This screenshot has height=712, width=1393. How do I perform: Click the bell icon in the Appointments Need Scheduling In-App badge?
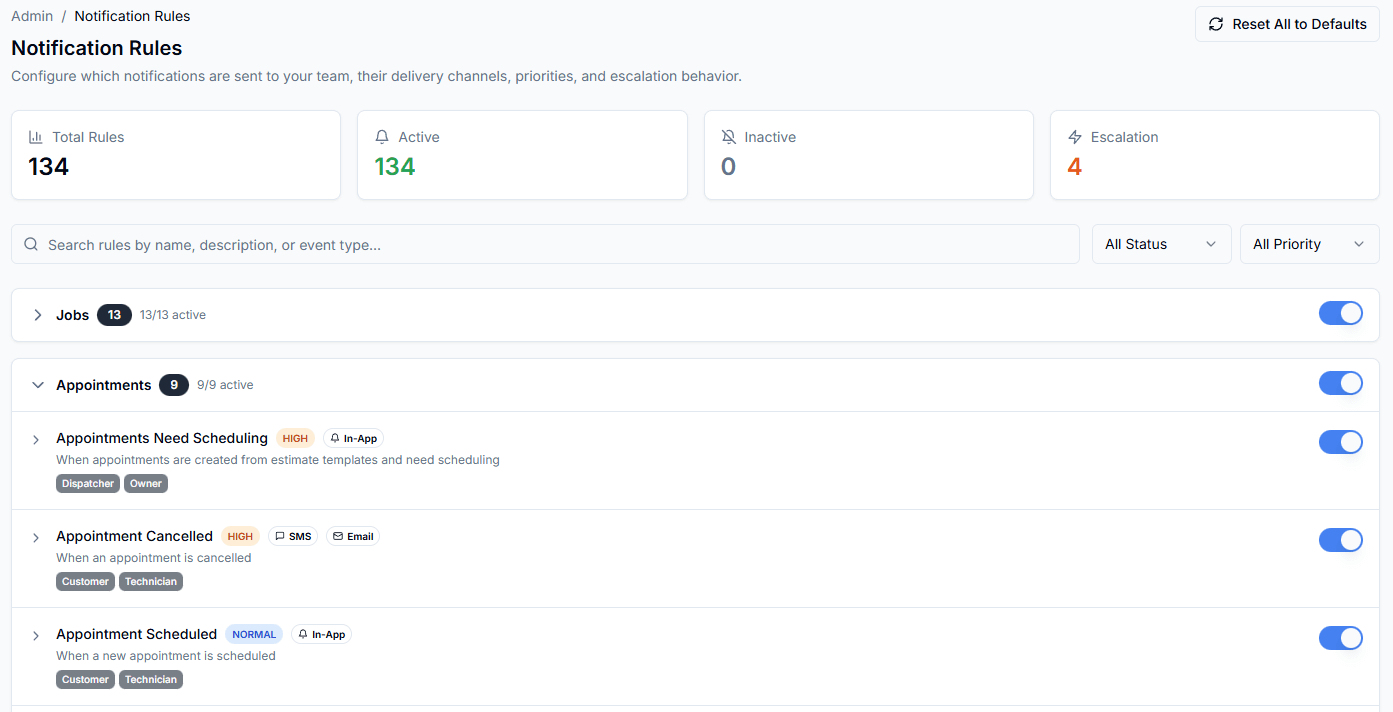[335, 438]
